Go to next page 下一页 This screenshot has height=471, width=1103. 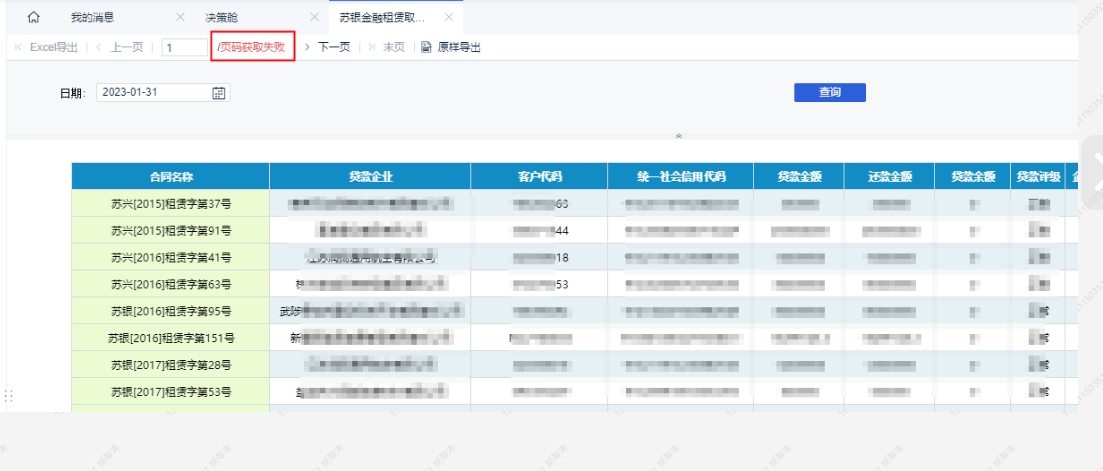[334, 47]
